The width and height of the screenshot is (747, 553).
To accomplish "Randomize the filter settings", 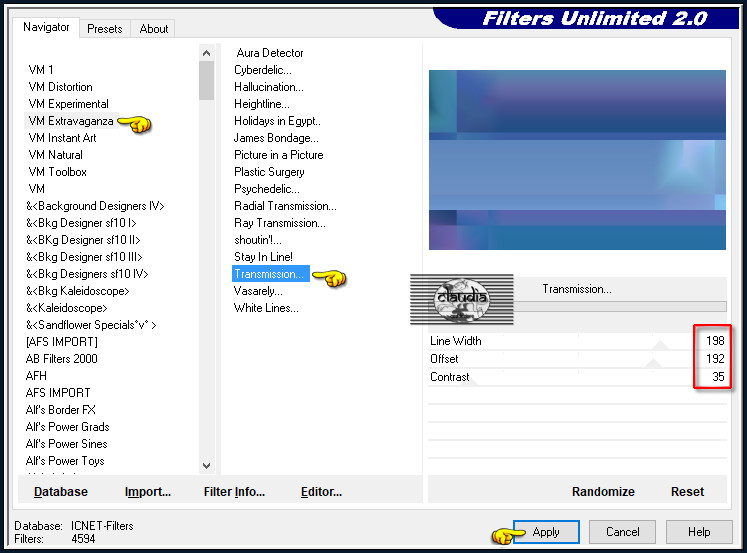I will [x=603, y=492].
